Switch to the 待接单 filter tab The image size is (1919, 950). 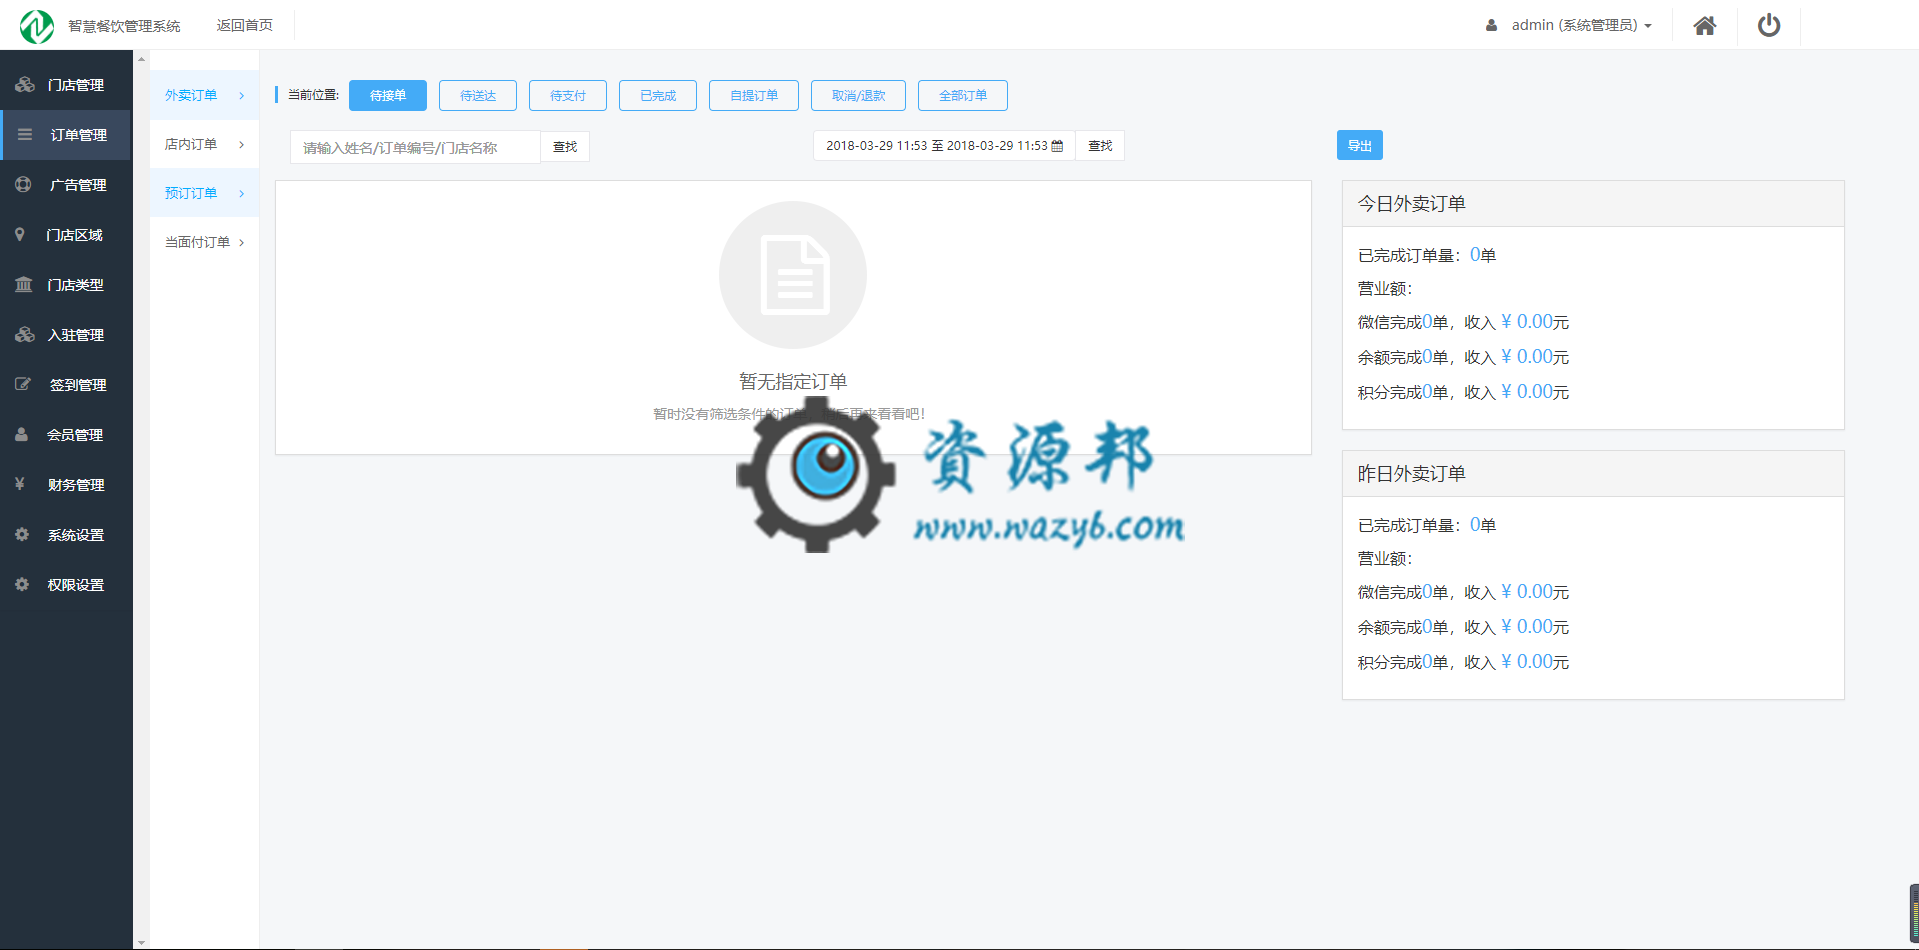(388, 95)
